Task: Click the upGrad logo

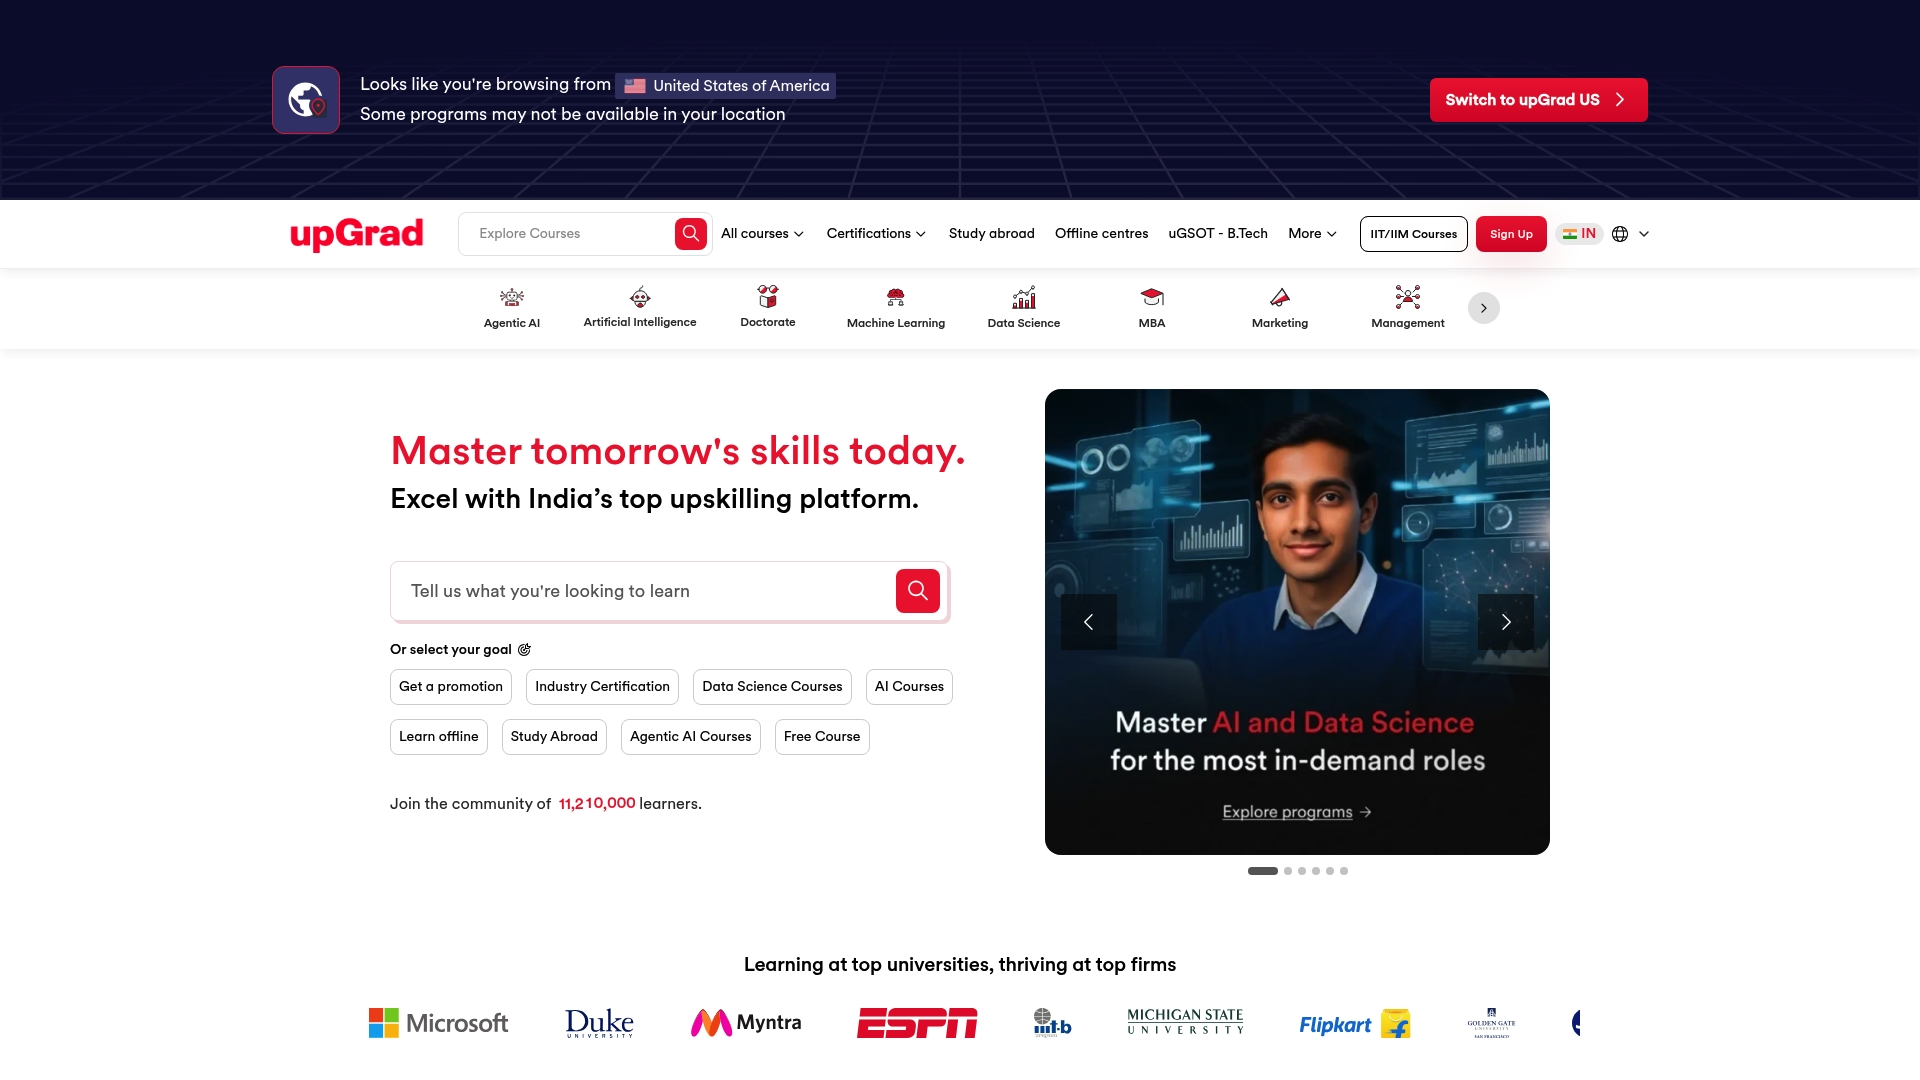Action: 356,234
